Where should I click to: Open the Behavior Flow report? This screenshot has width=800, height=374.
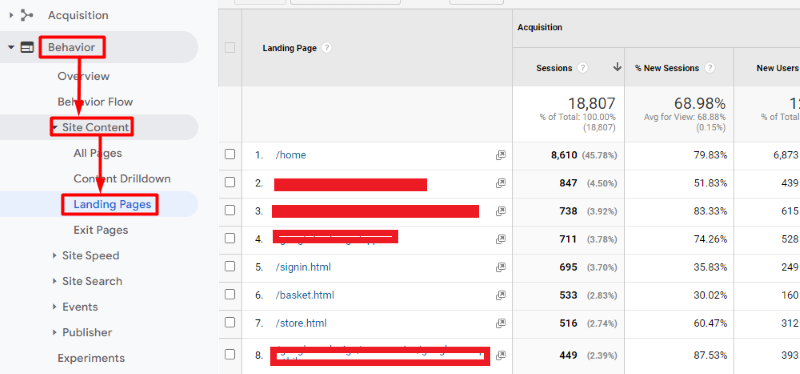pos(95,102)
